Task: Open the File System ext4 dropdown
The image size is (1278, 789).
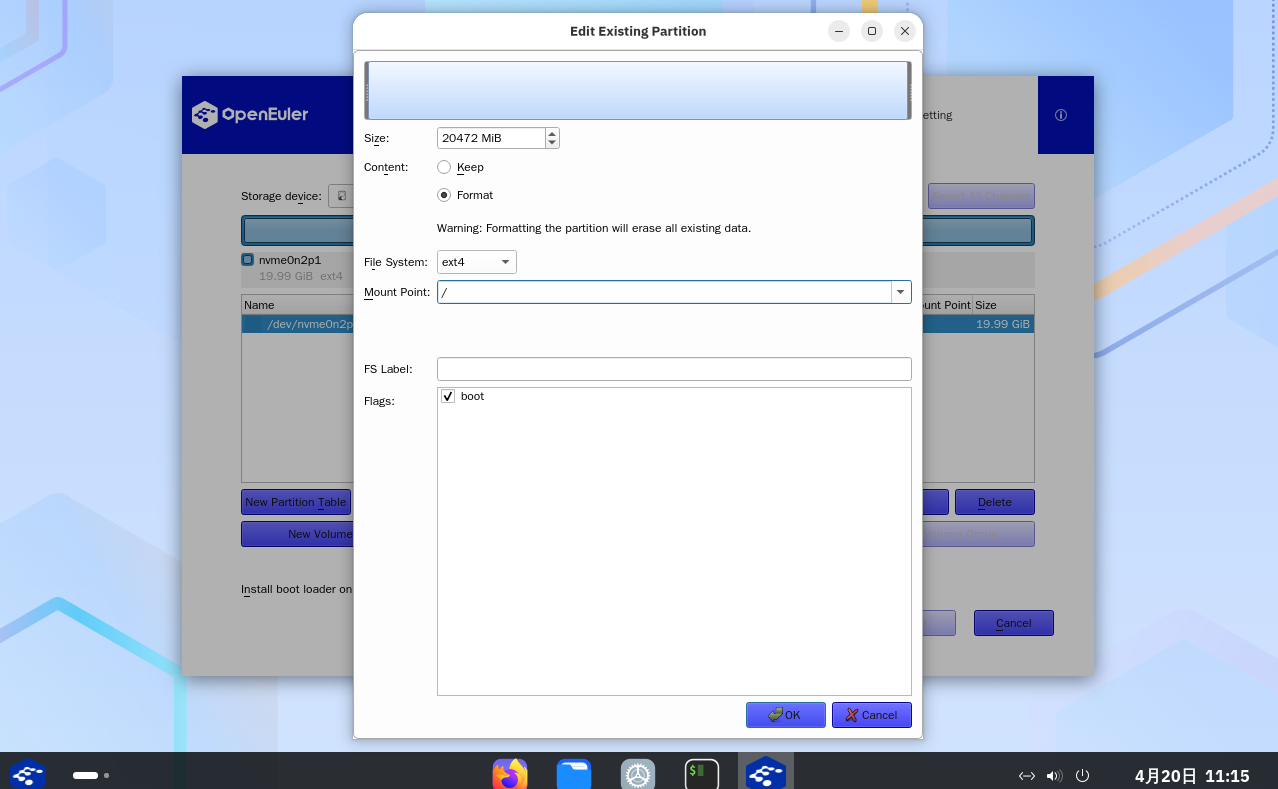Action: [x=477, y=262]
